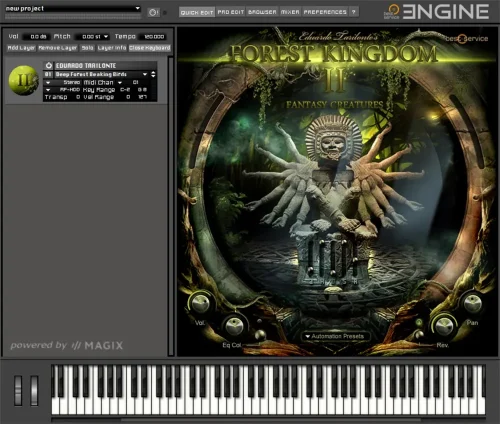Click the layer list vertical scrollbar
This screenshot has height=424, width=500.
(x=171, y=206)
